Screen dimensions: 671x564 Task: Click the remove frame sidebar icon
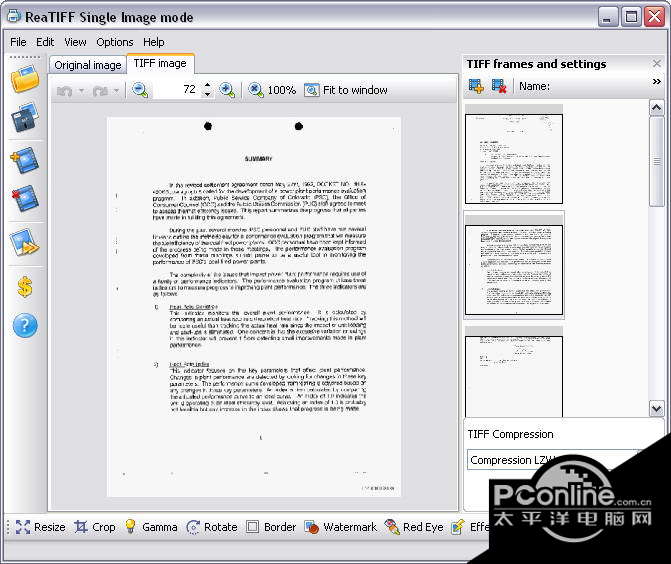(25, 198)
